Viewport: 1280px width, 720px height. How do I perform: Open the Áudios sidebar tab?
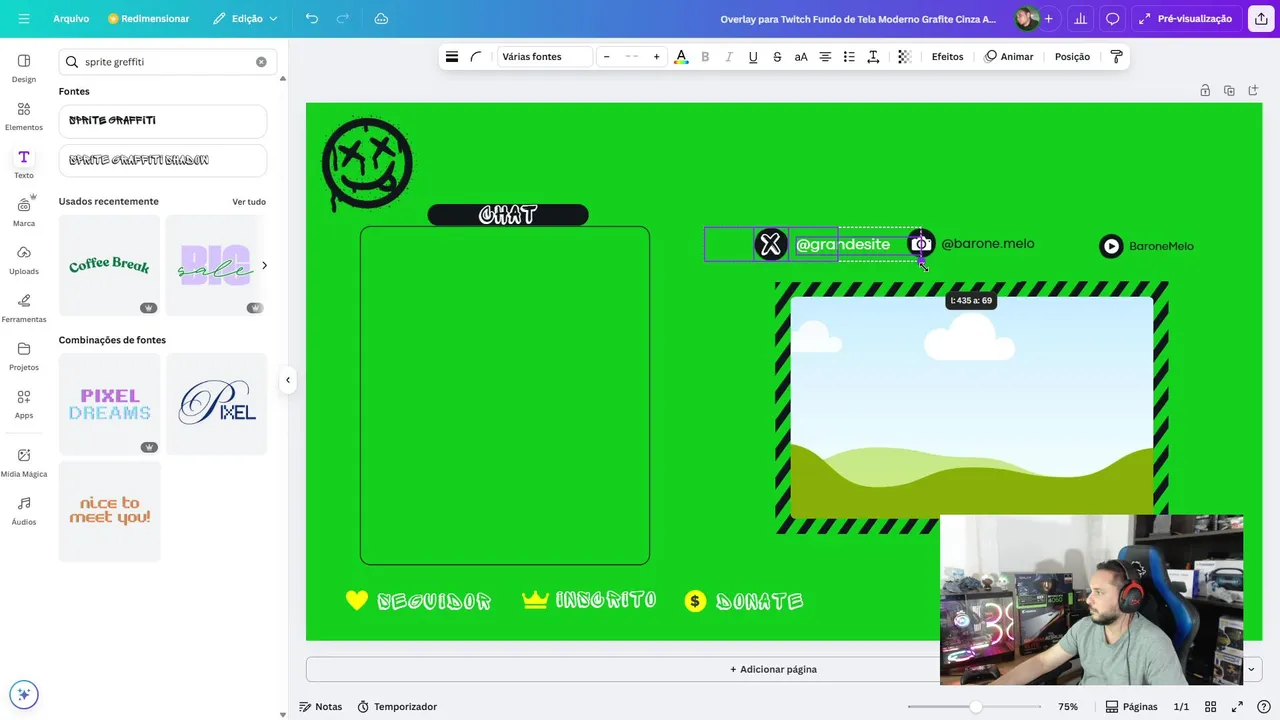[24, 510]
